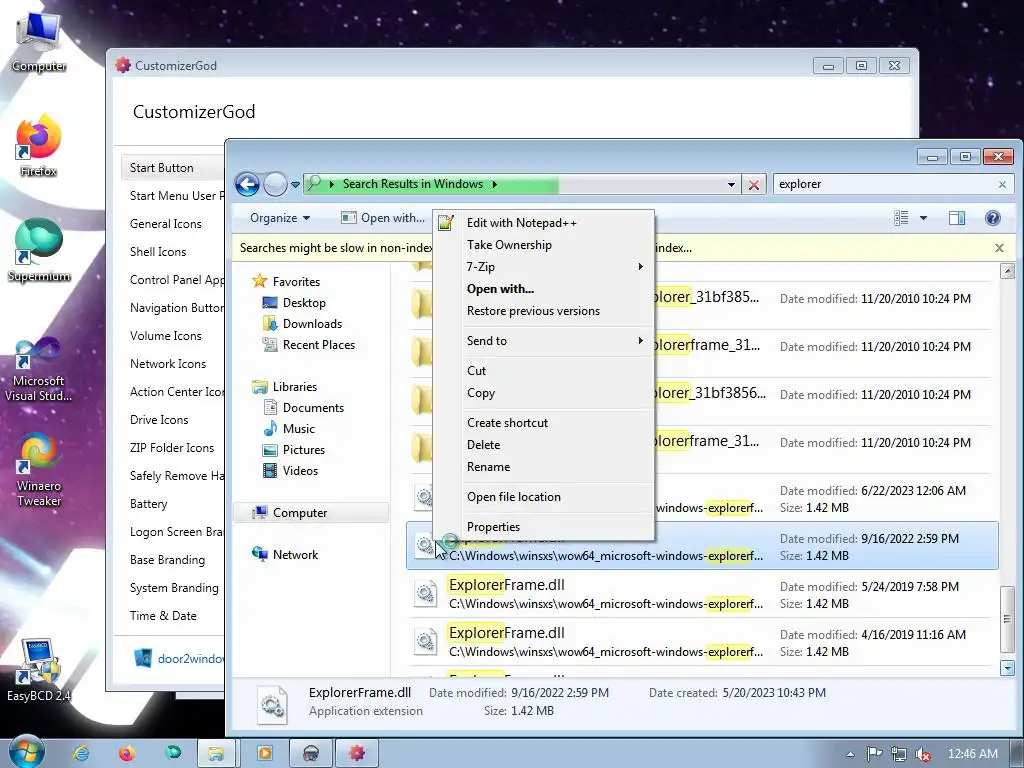Open Internet Explorer from taskbar
The height and width of the screenshot is (768, 1024).
coord(81,753)
